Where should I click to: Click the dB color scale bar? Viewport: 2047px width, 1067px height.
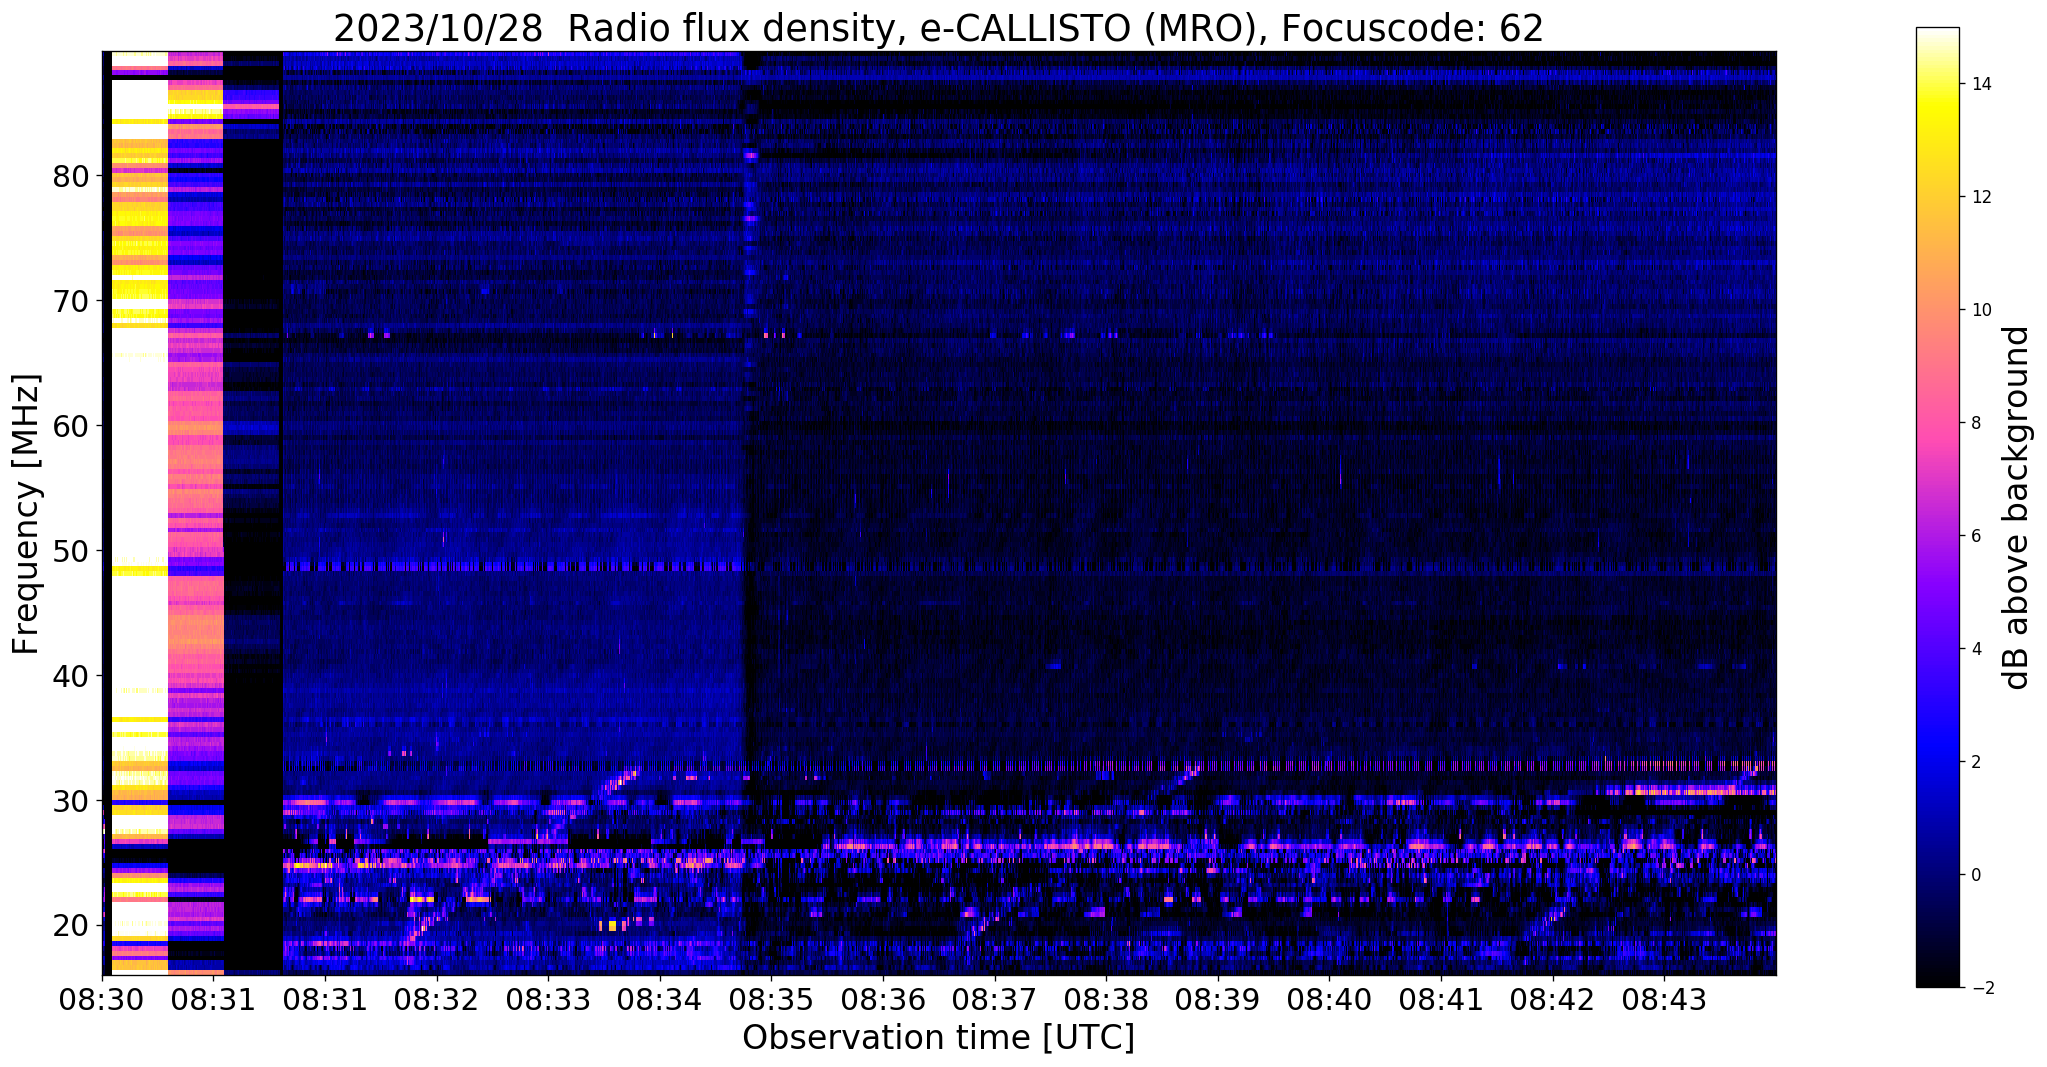pyautogui.click(x=1937, y=508)
